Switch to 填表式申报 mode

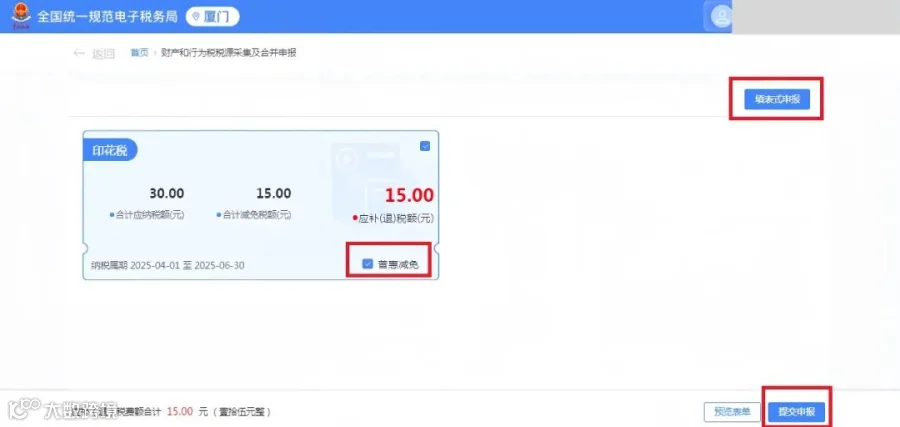click(777, 99)
